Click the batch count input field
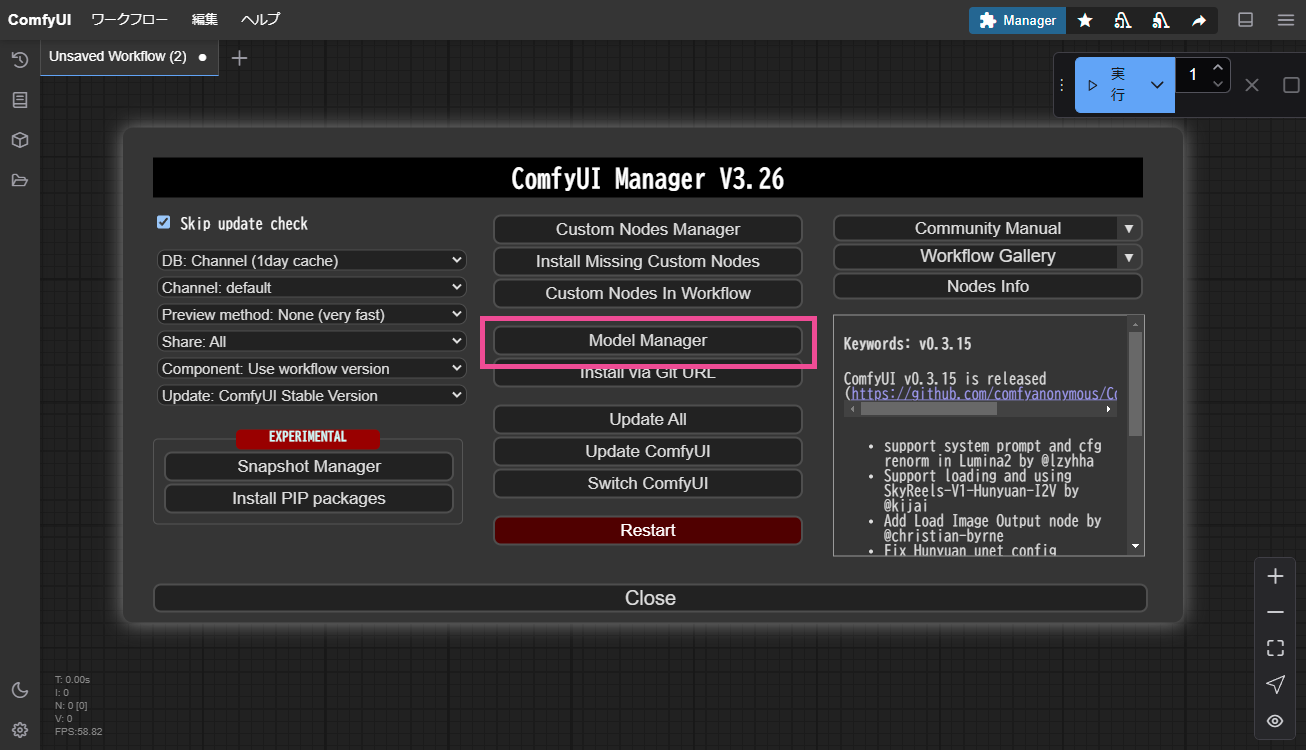 pos(1192,75)
